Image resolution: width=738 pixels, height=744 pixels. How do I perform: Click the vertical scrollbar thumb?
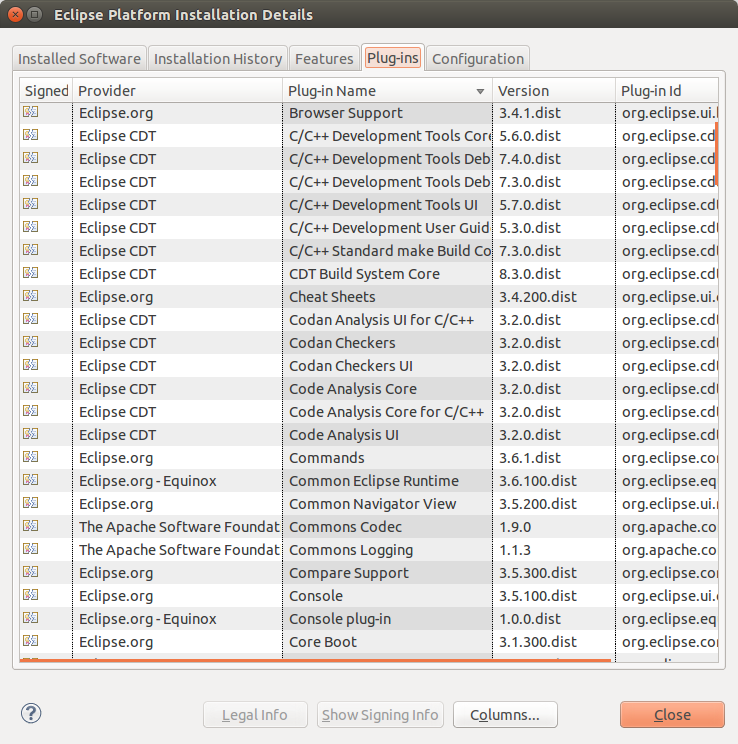[x=716, y=154]
